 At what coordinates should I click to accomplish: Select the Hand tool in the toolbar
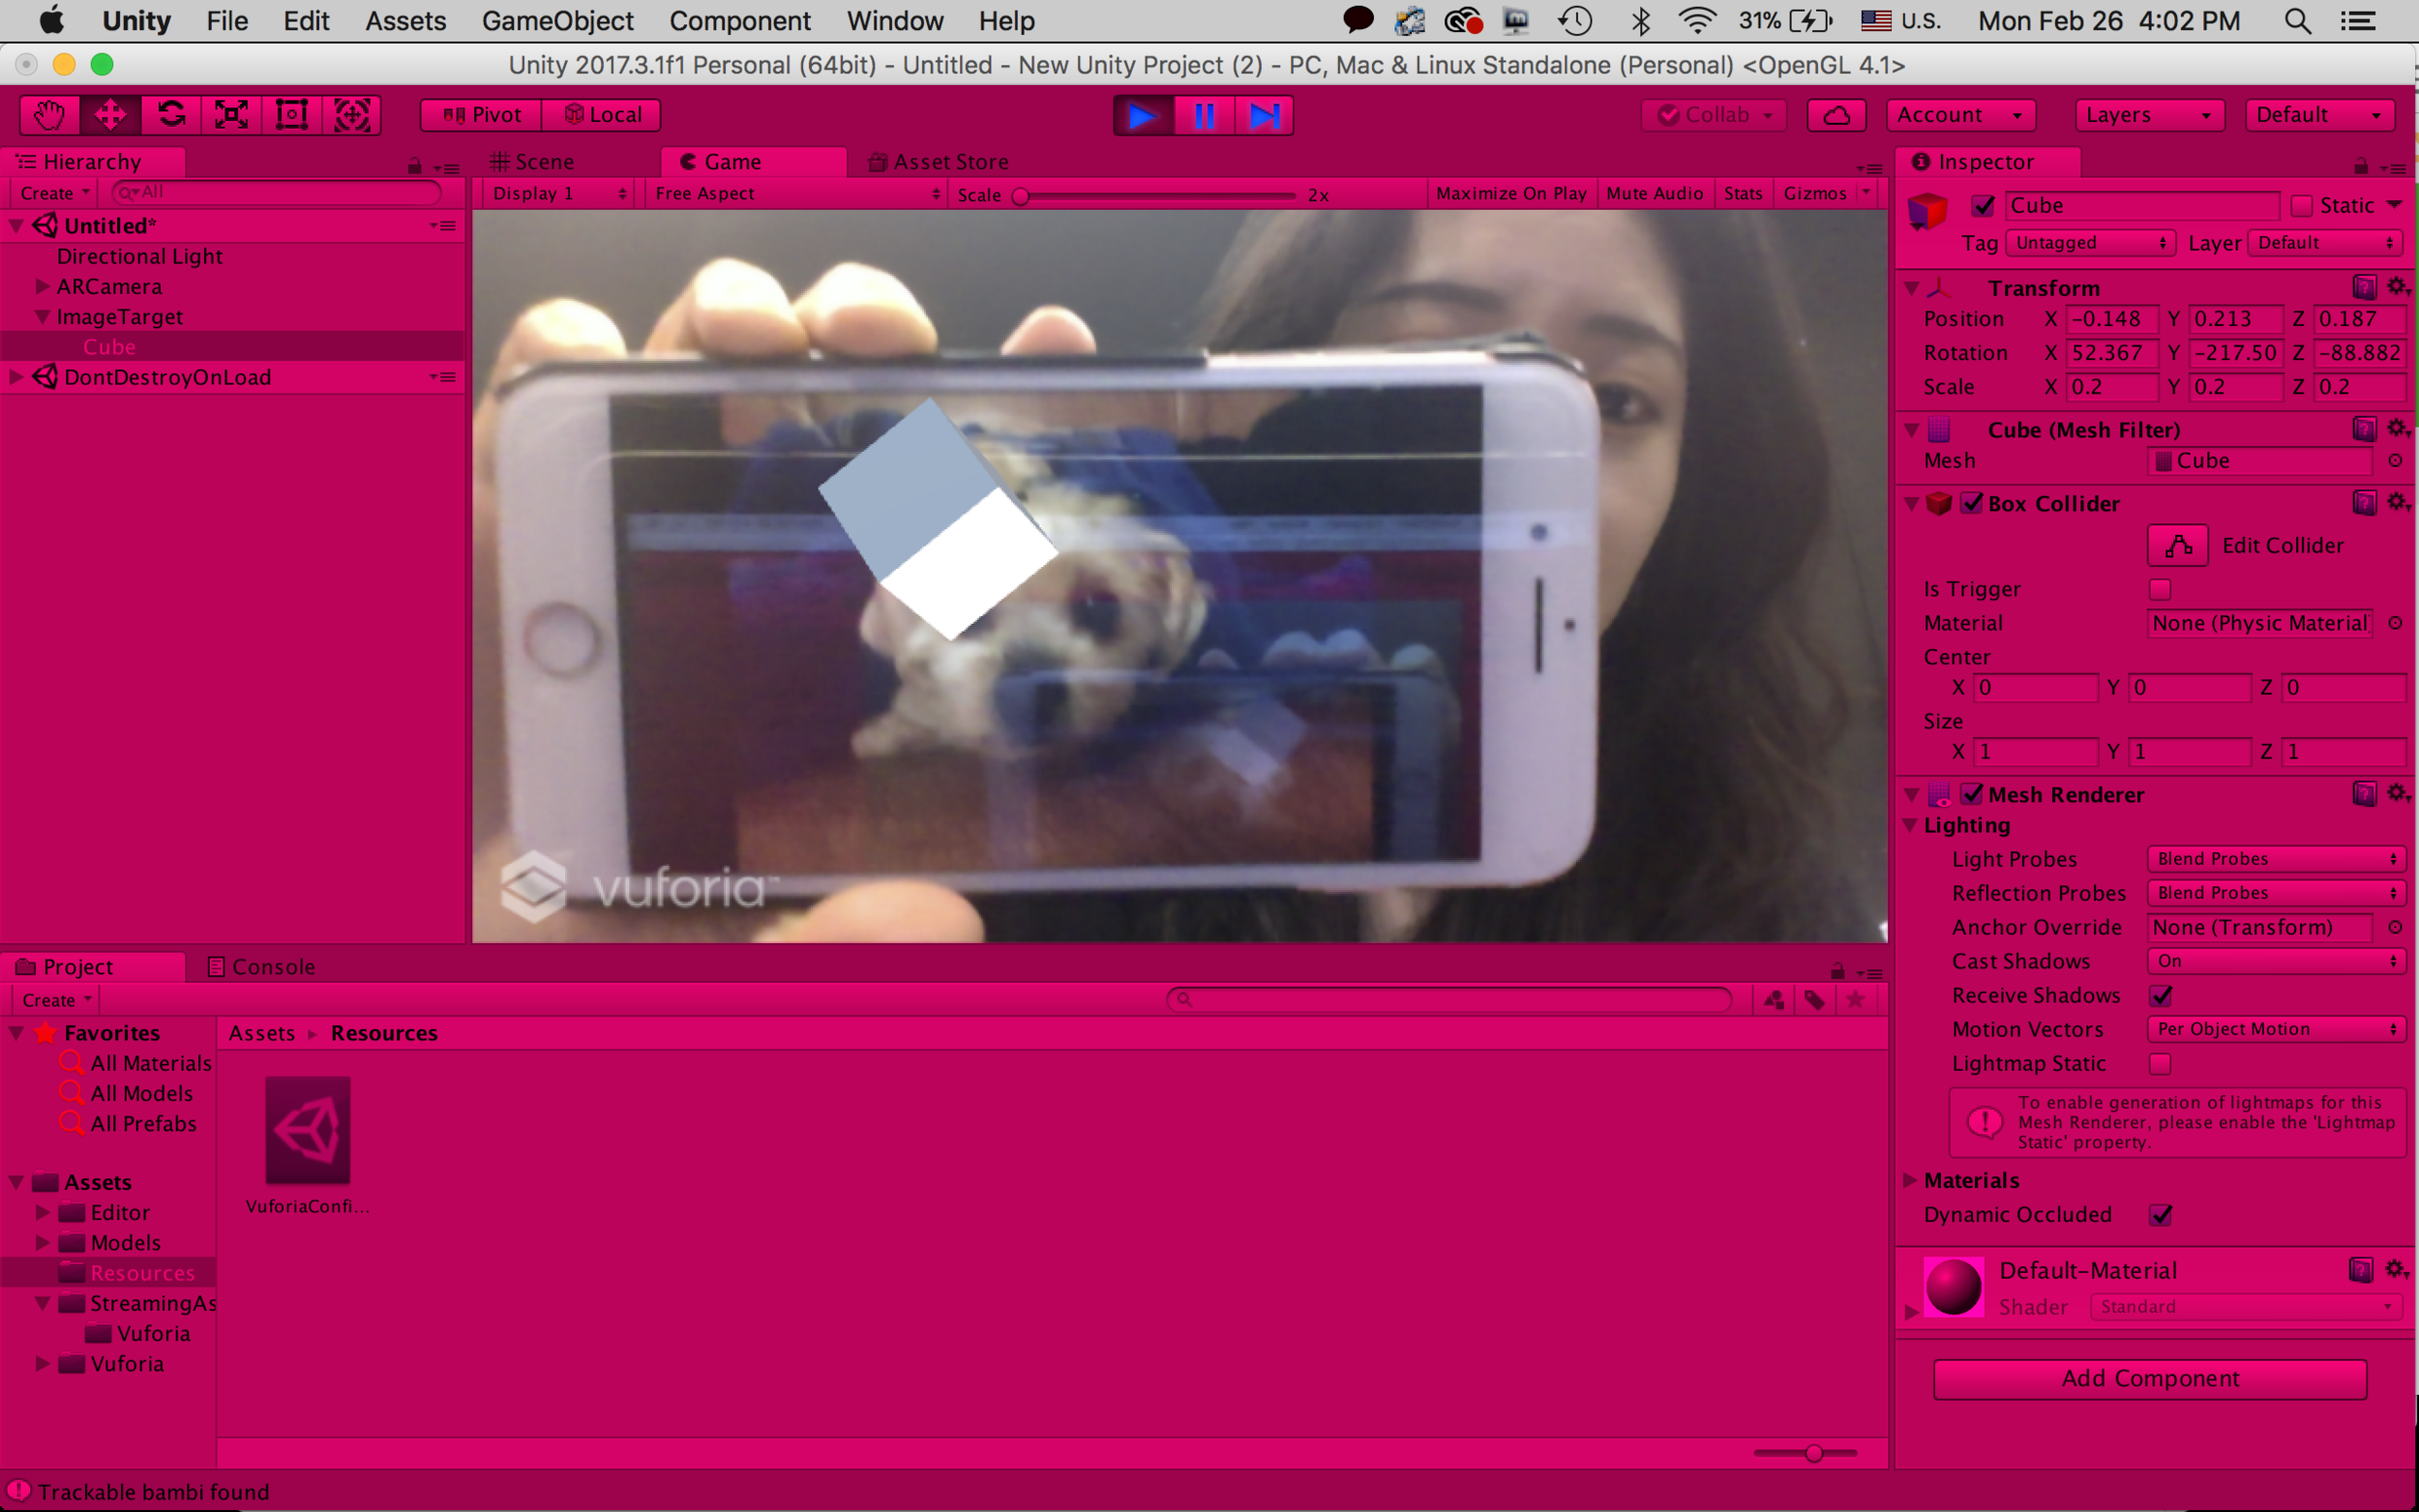[x=49, y=115]
